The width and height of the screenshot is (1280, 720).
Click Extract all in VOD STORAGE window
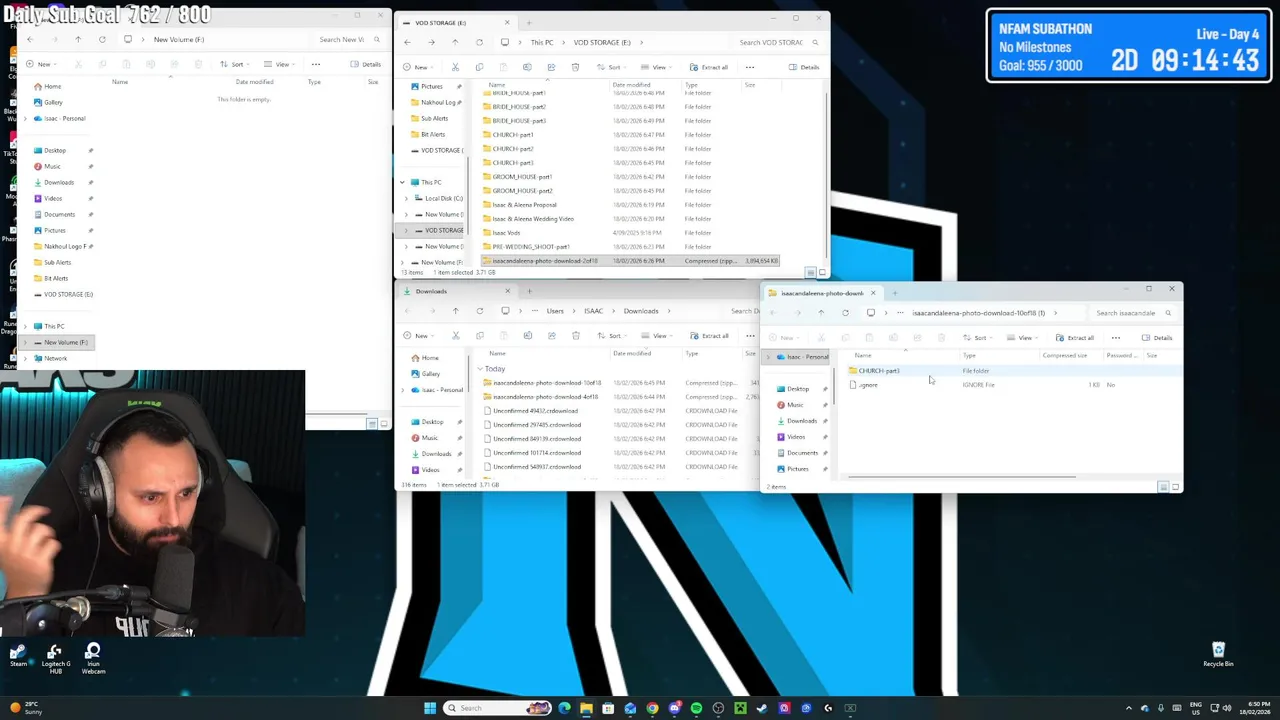point(709,67)
